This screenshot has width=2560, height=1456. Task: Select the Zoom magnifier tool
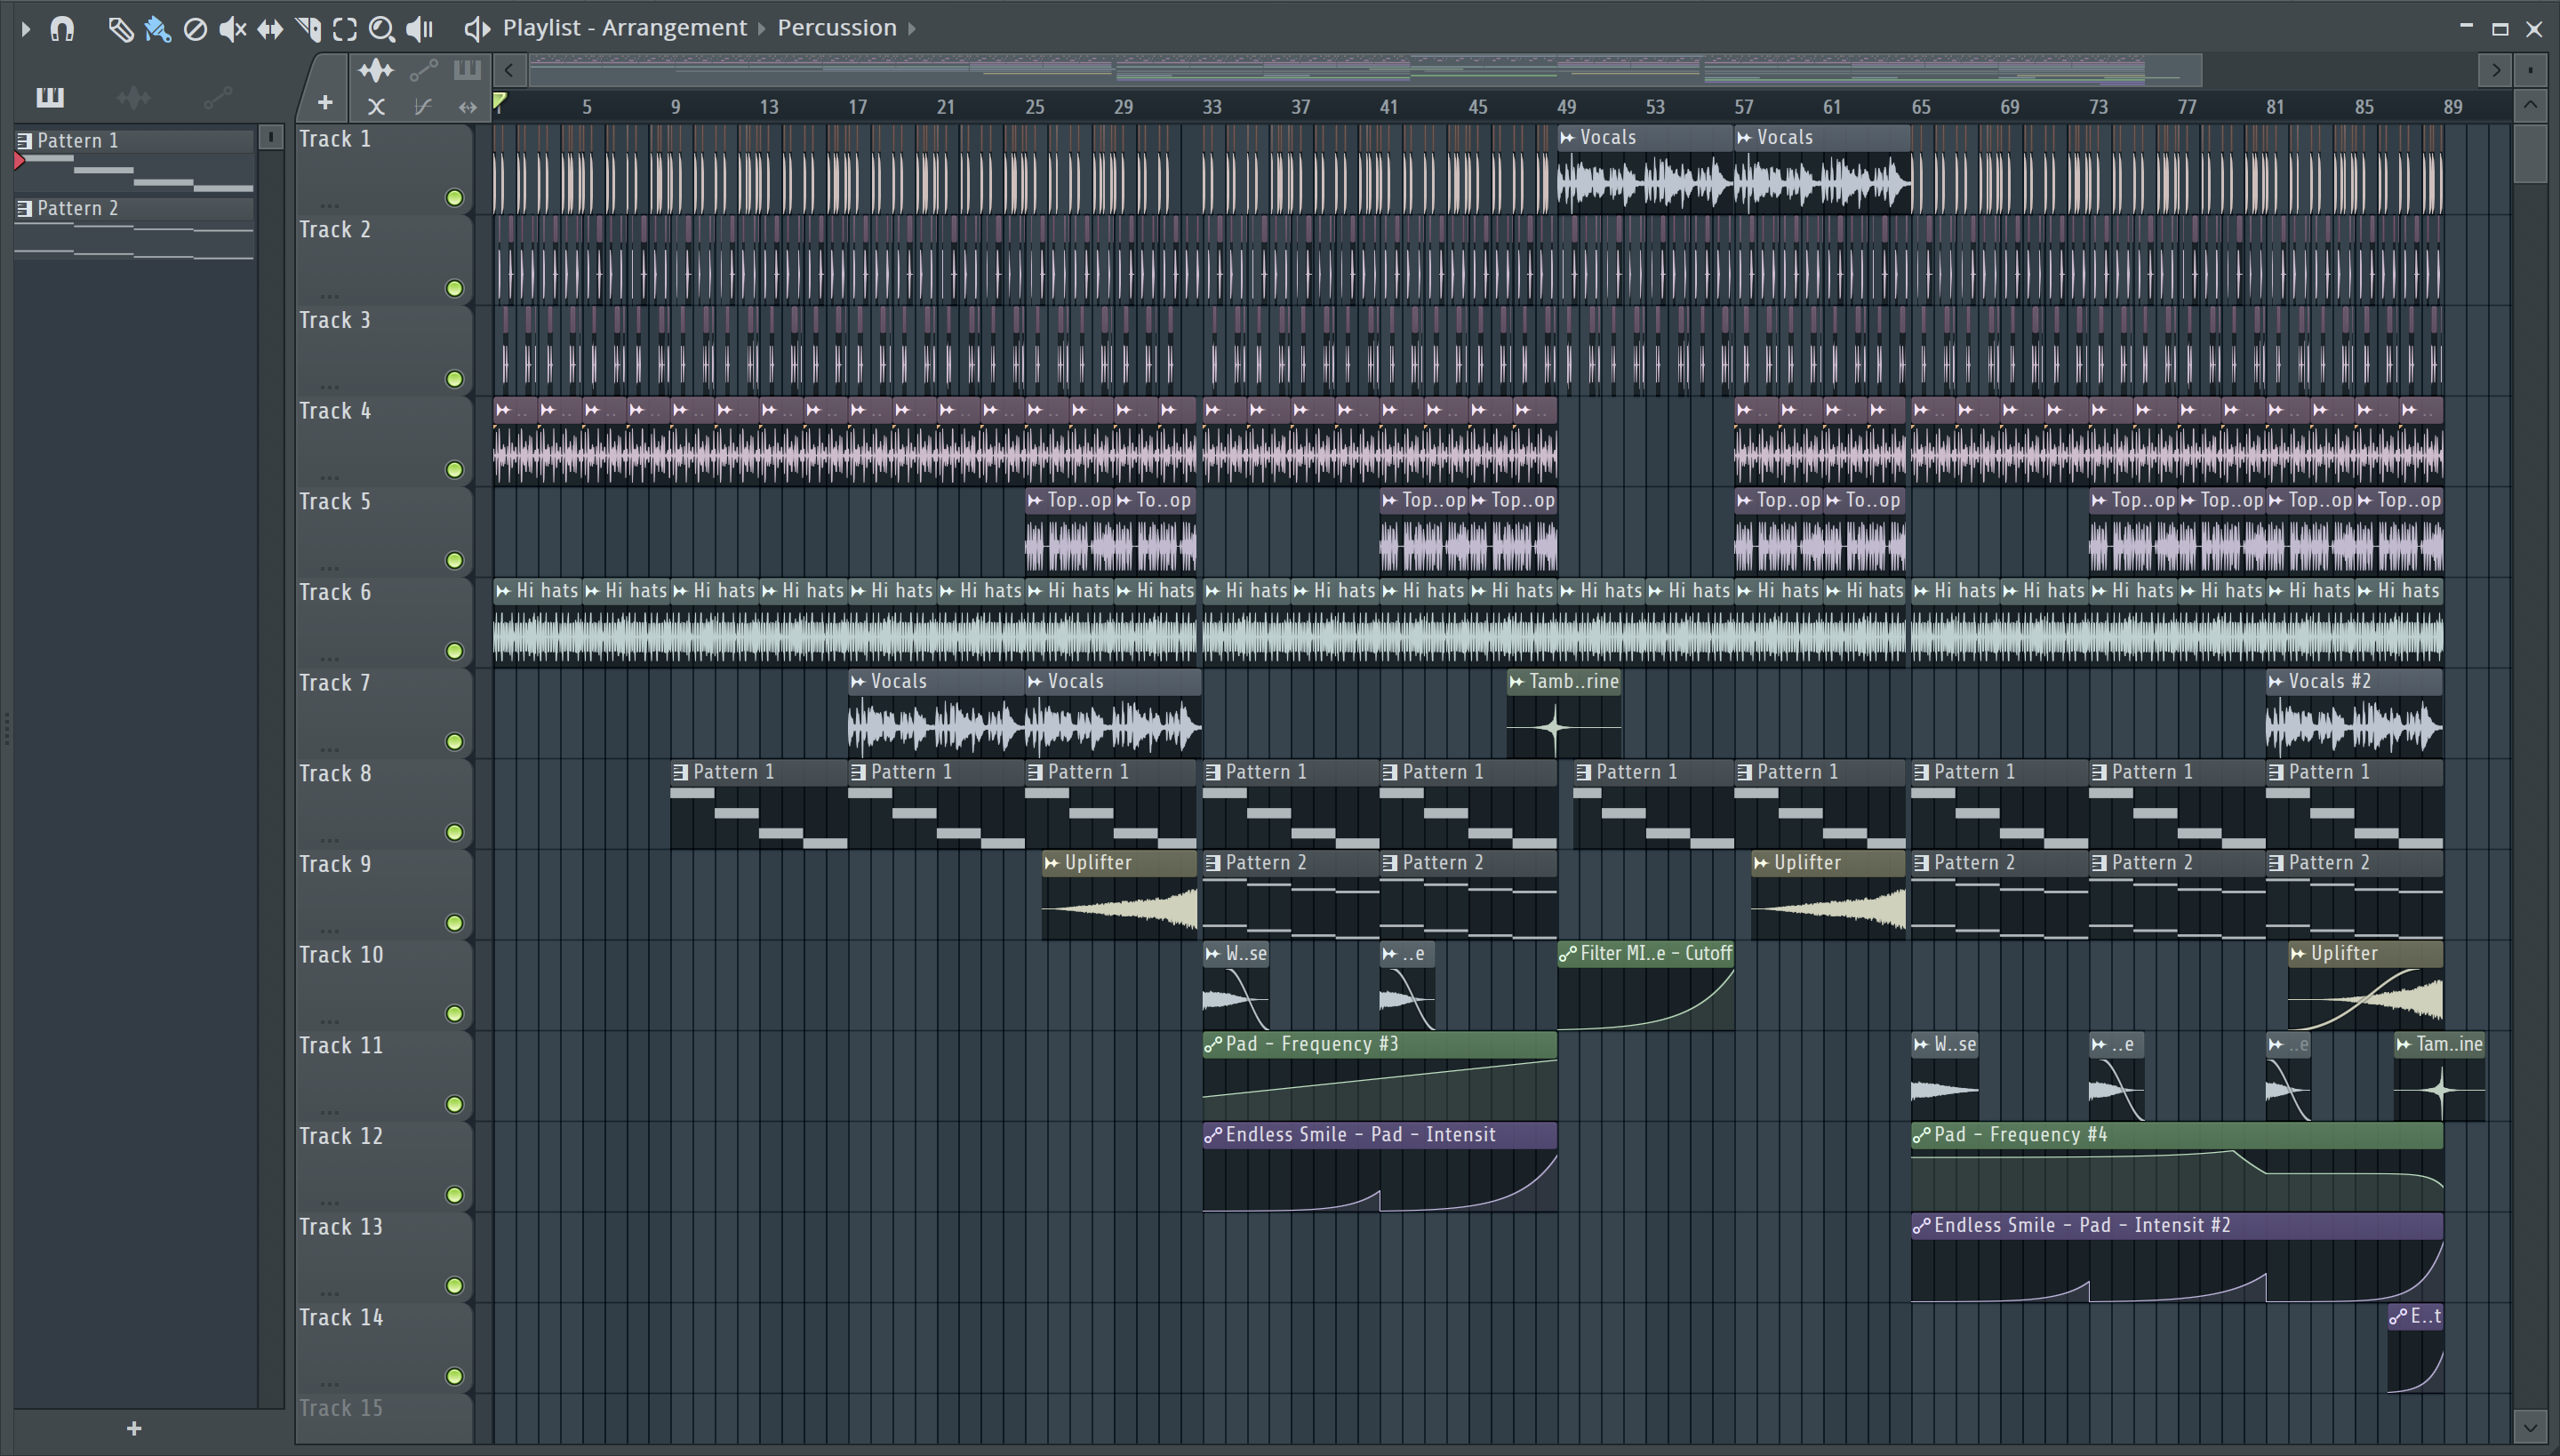pyautogui.click(x=381, y=29)
